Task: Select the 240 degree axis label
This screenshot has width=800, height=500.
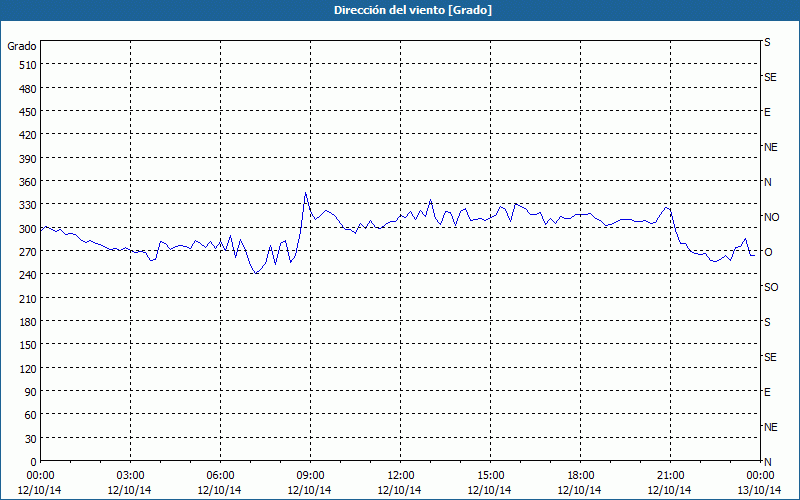Action: click(28, 276)
